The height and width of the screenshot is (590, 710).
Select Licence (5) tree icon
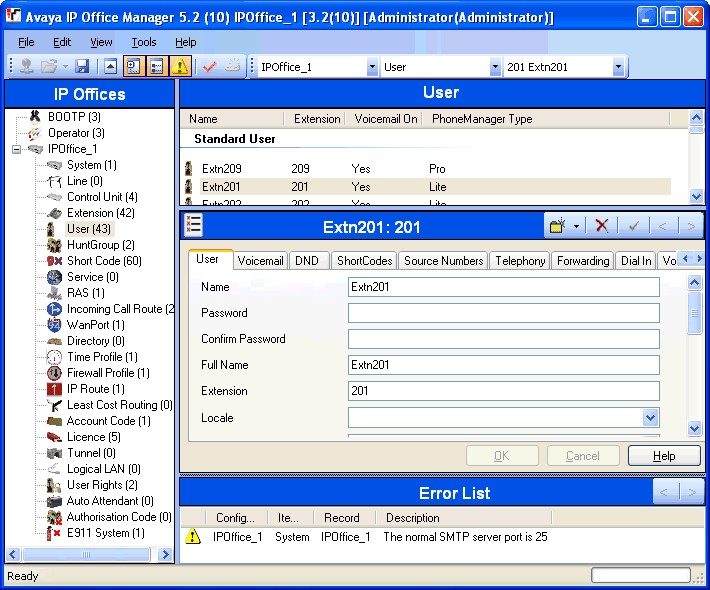pos(54,437)
